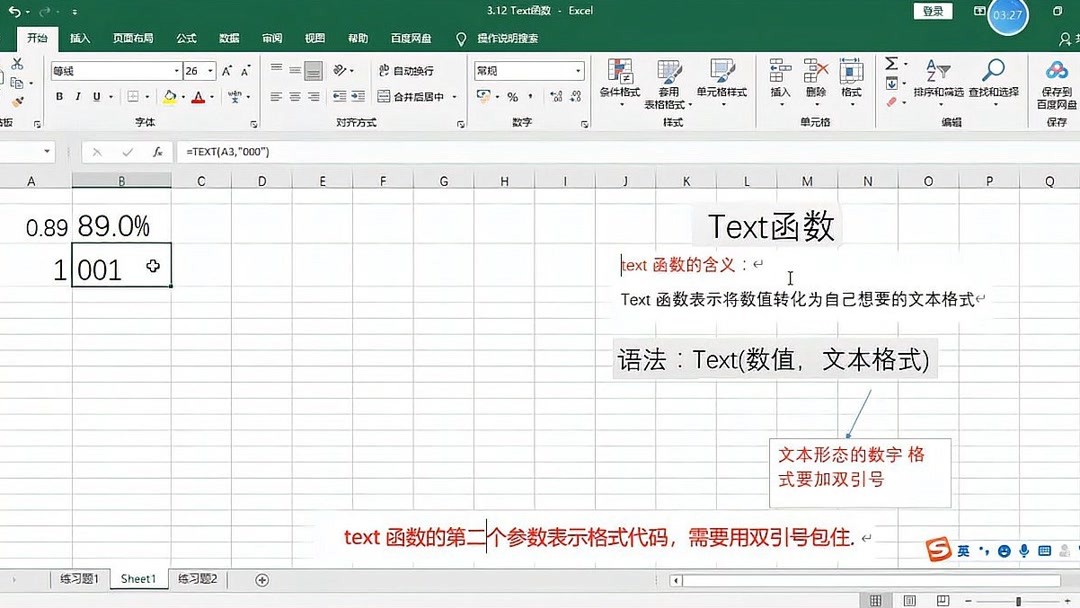Apply the percent style to the cell
This screenshot has width=1080, height=608.
click(x=513, y=97)
